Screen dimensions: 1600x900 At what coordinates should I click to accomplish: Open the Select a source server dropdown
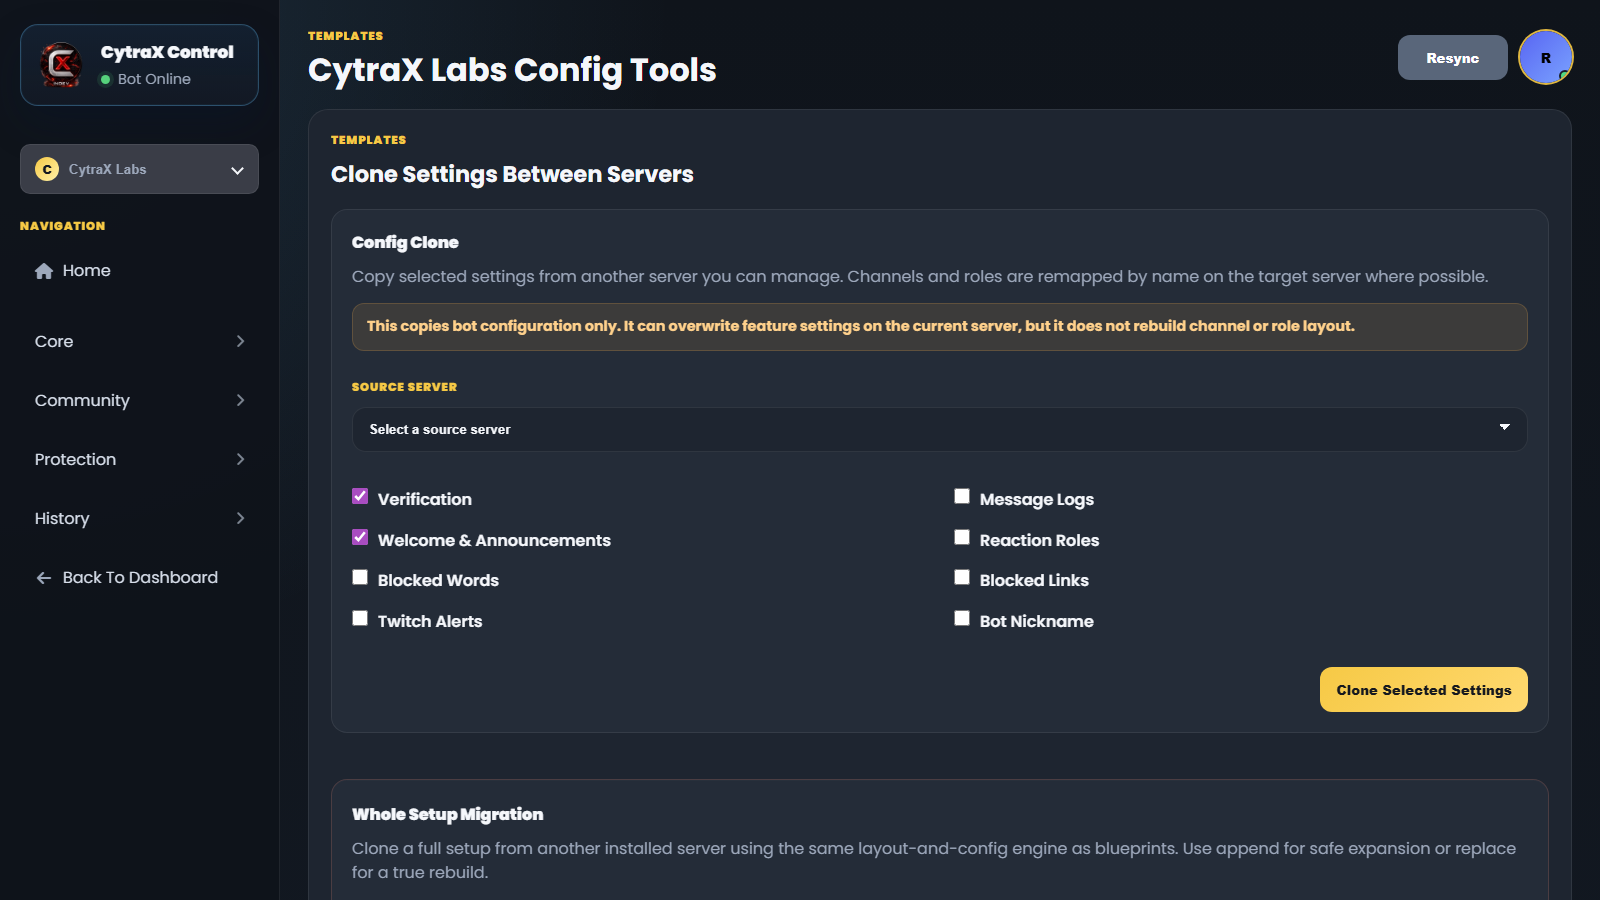pyautogui.click(x=939, y=429)
